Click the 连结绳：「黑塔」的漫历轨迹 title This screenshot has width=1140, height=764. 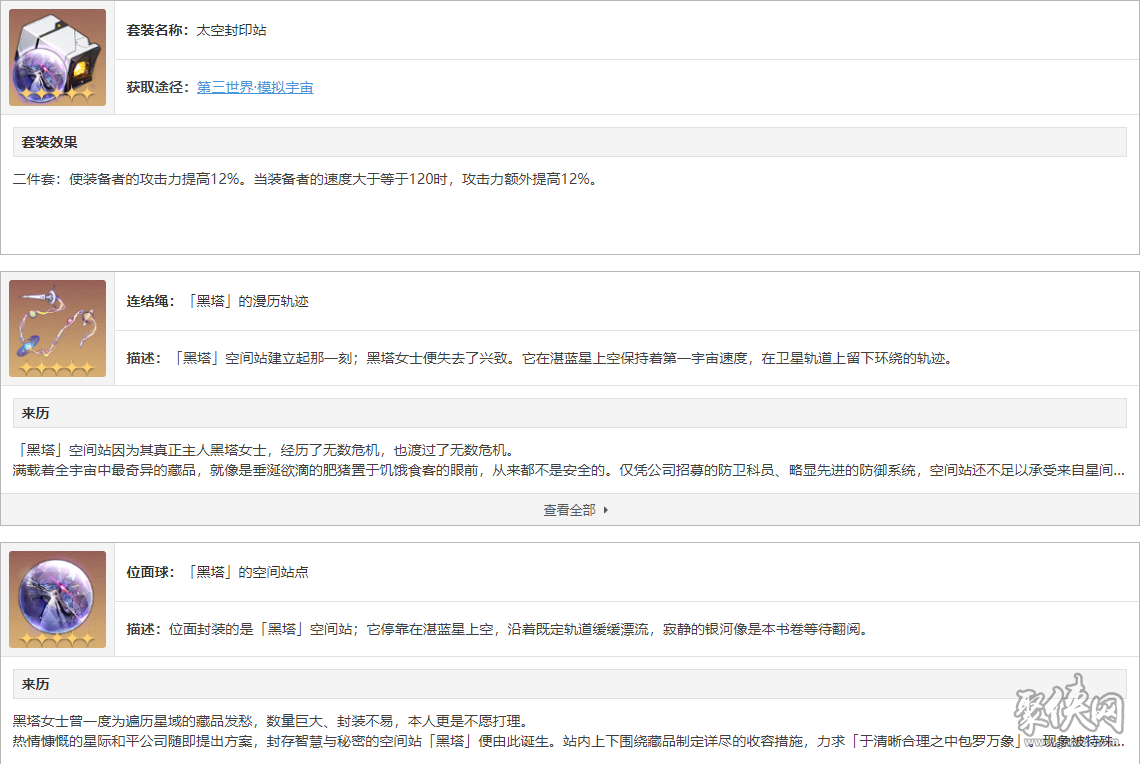217,301
